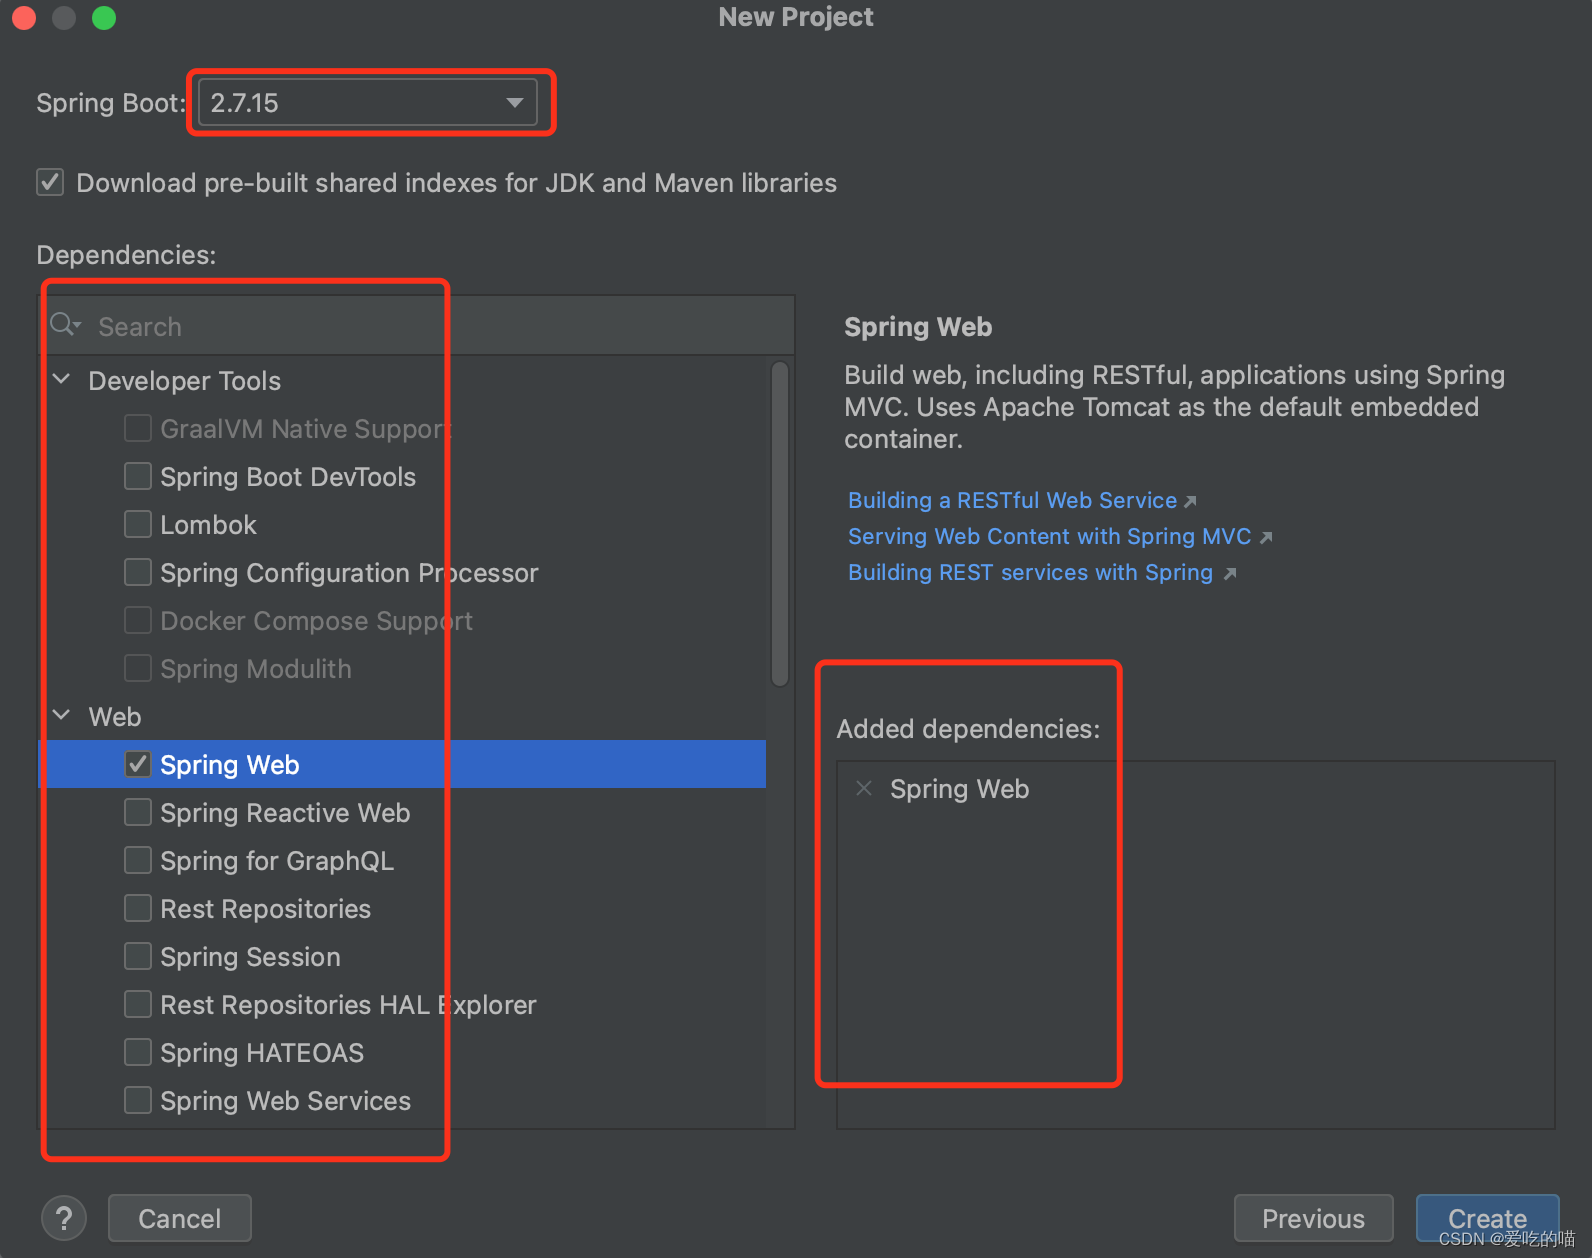Click the Create button
Screen dimensions: 1592x1258
pos(1487,1218)
